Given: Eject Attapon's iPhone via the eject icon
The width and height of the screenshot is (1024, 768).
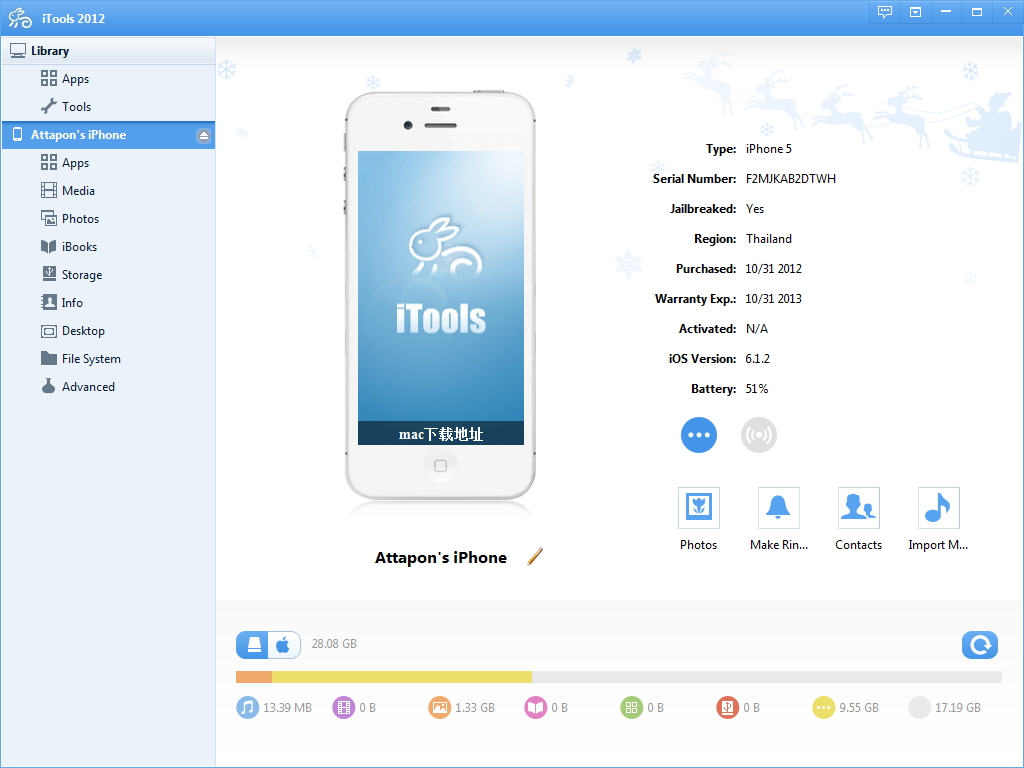Looking at the screenshot, I should click(204, 136).
